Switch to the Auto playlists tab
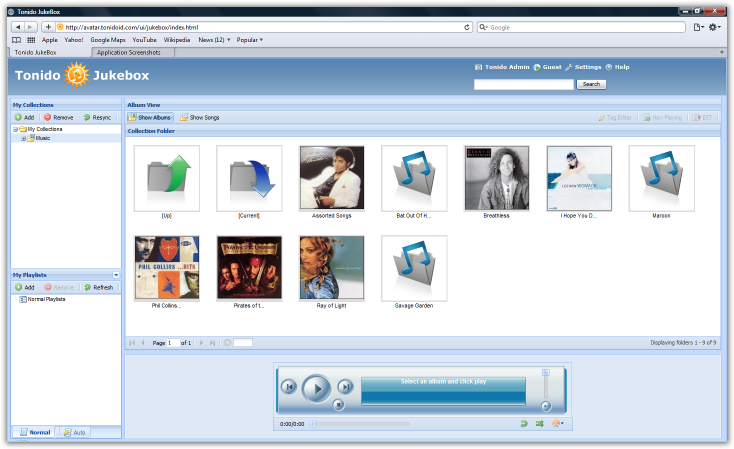Viewport: 734px width, 449px height. click(74, 433)
